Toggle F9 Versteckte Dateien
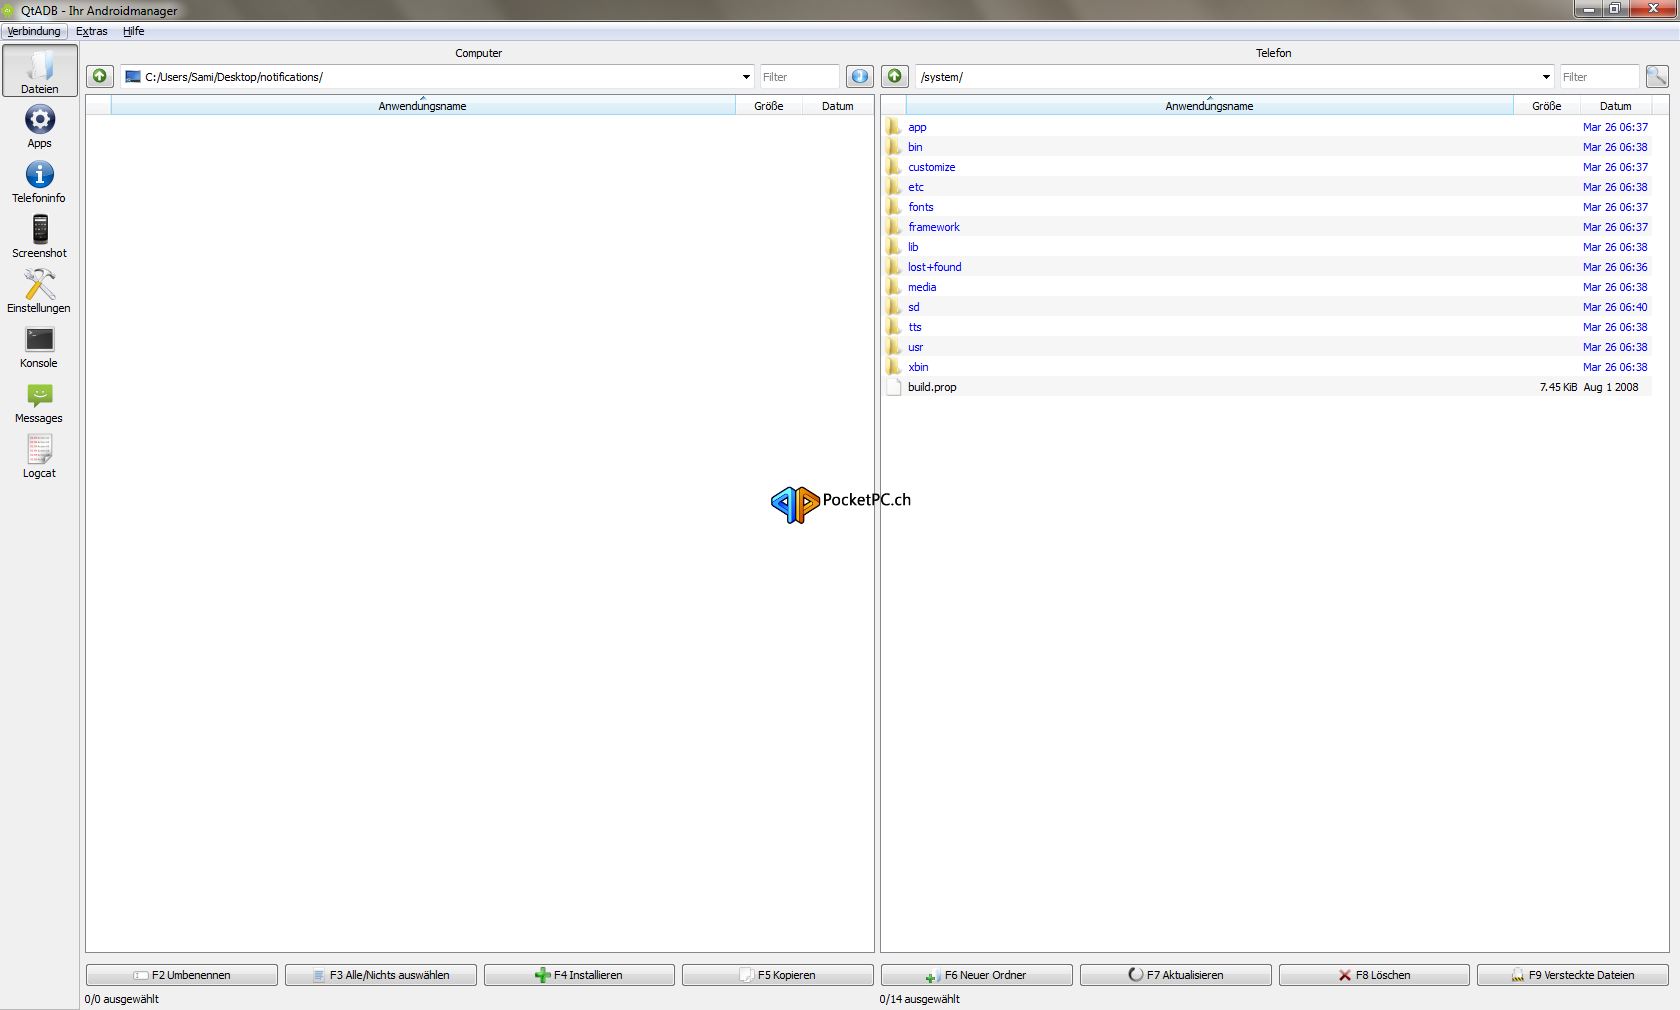 pos(1573,975)
